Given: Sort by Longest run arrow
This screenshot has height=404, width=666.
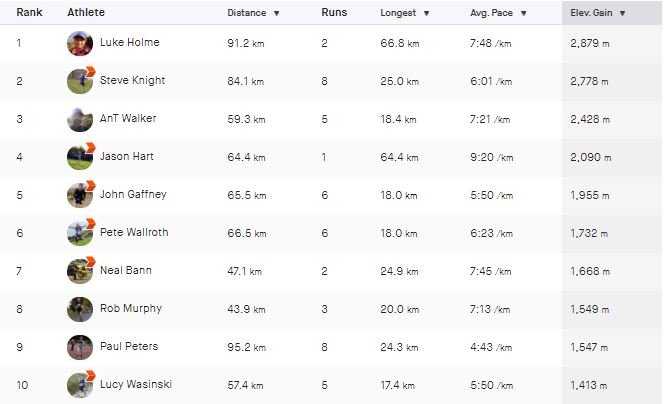Looking at the screenshot, I should point(426,13).
